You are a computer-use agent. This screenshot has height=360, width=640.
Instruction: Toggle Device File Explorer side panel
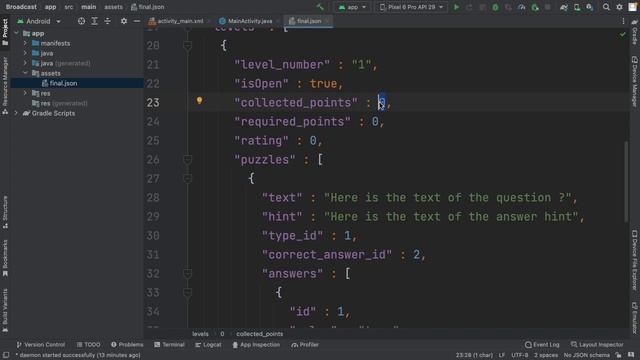point(634,260)
